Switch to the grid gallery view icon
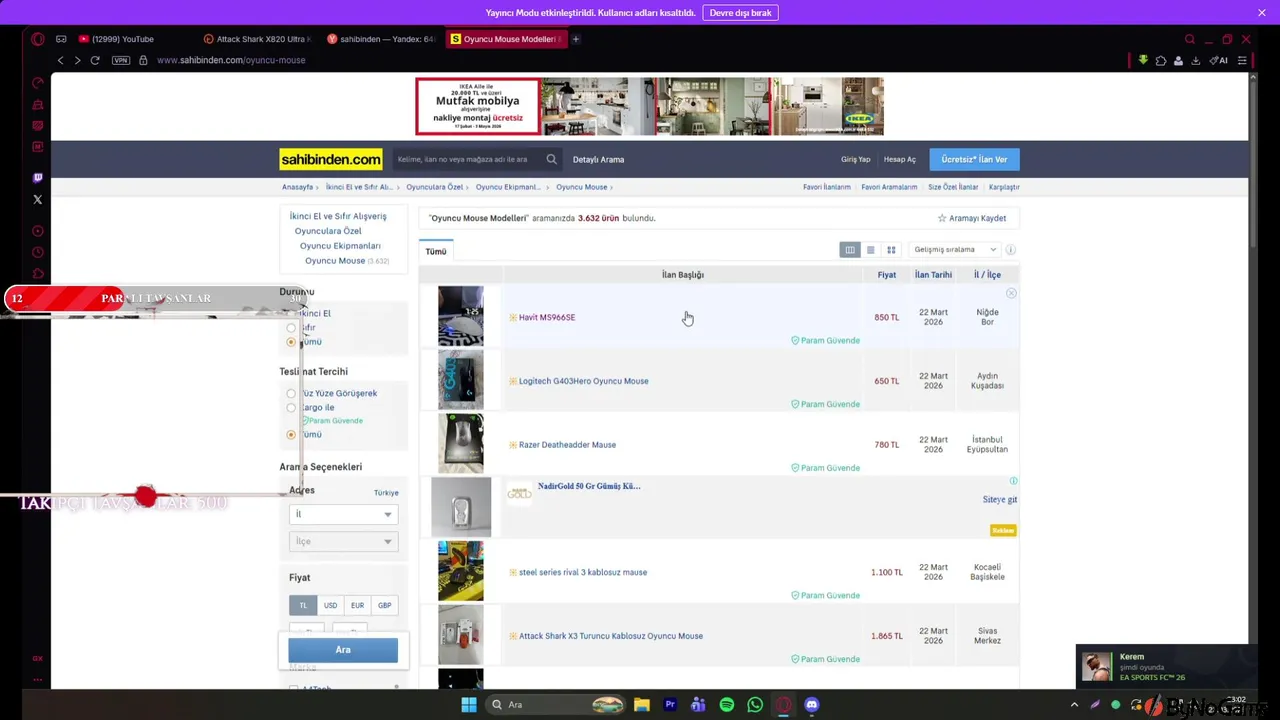 (891, 250)
